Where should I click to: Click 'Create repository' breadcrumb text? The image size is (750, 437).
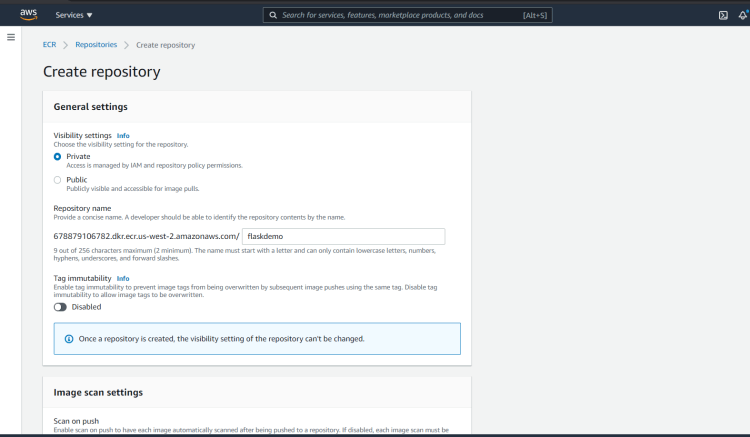[x=165, y=45]
